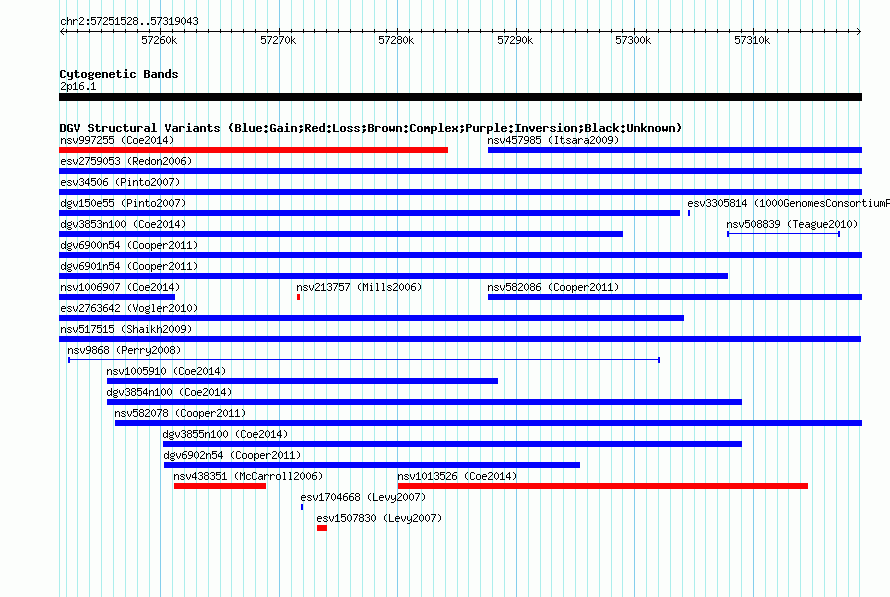Click the tiny blue esv3305814 marker
The image size is (890, 597).
pyautogui.click(x=689, y=213)
